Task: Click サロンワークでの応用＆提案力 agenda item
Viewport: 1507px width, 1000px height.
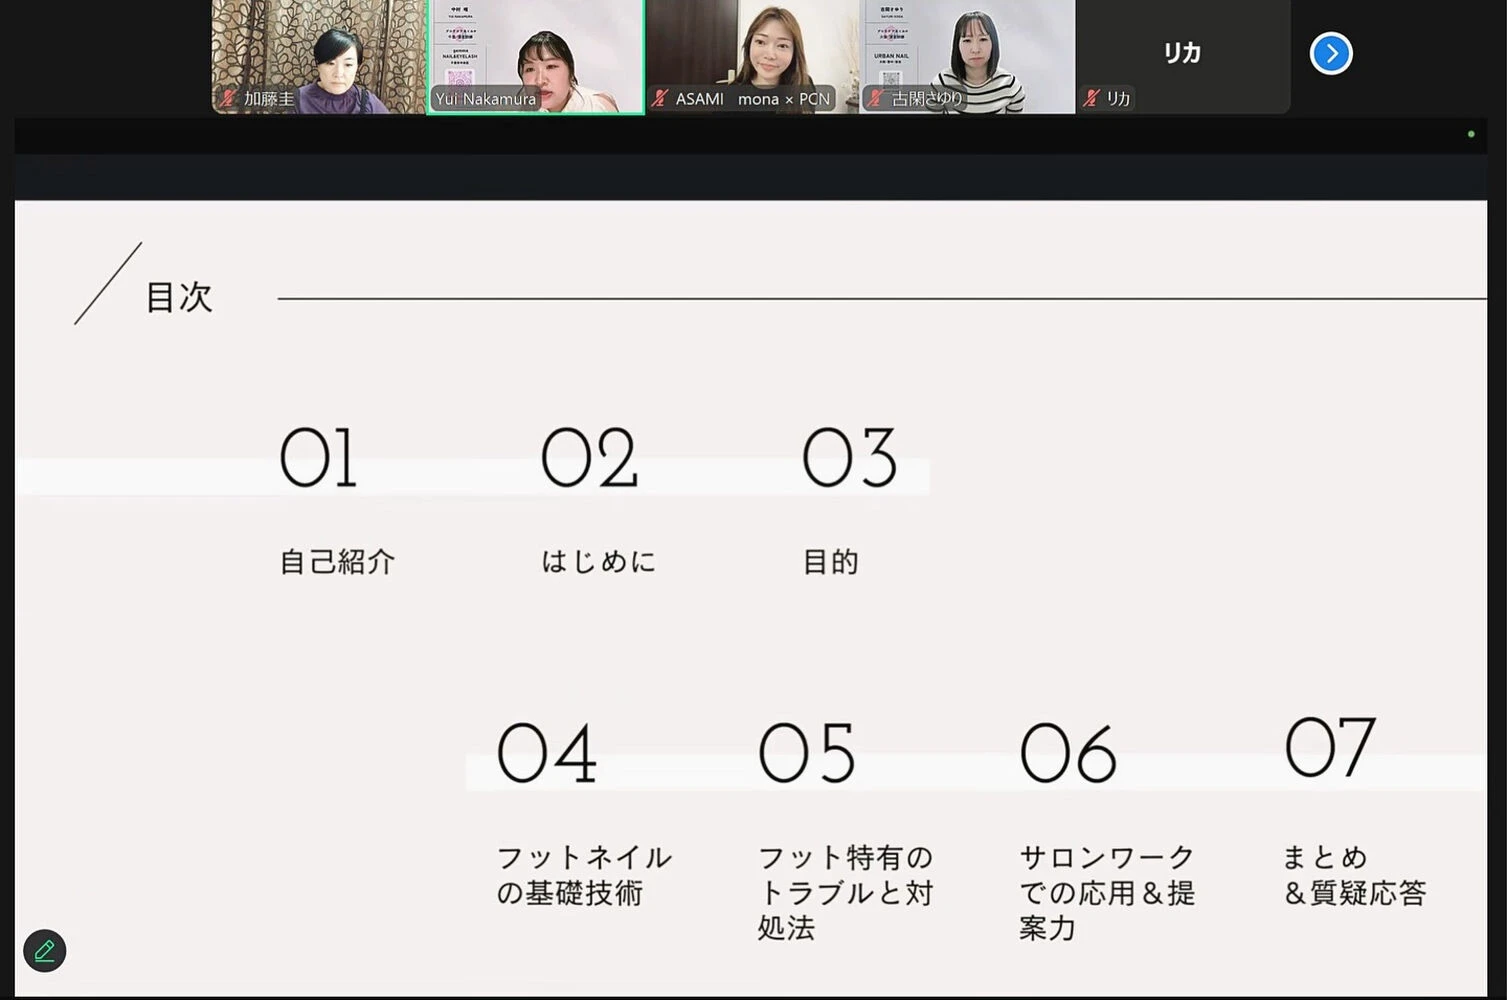Action: 1107,892
